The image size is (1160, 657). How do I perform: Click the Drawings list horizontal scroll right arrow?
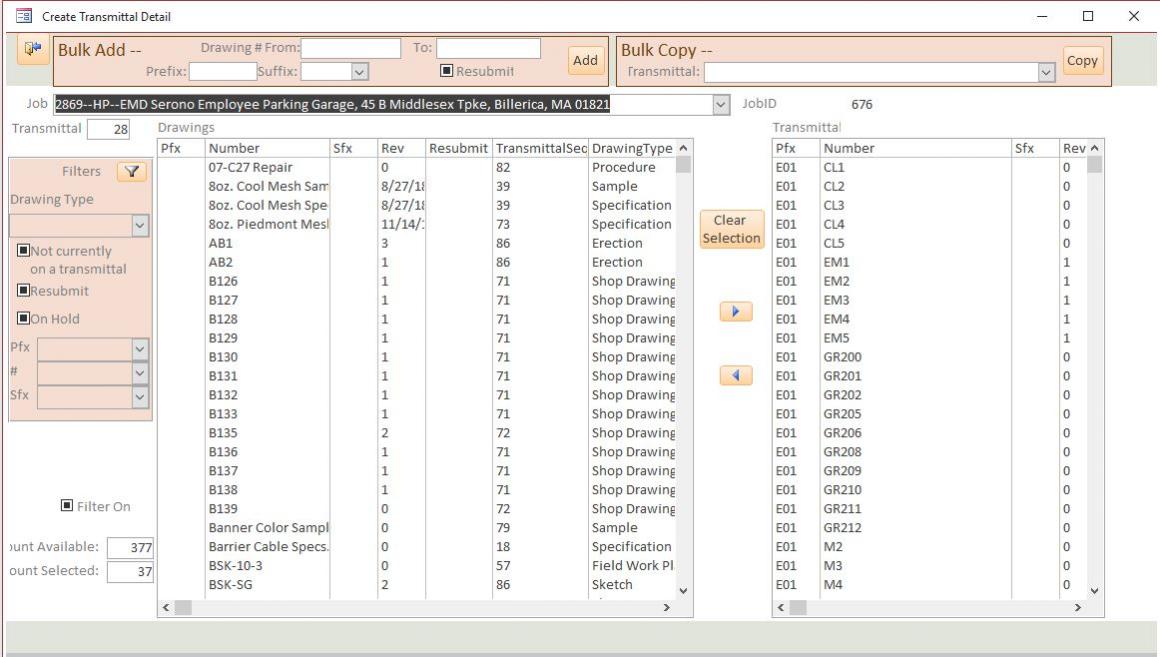[667, 607]
